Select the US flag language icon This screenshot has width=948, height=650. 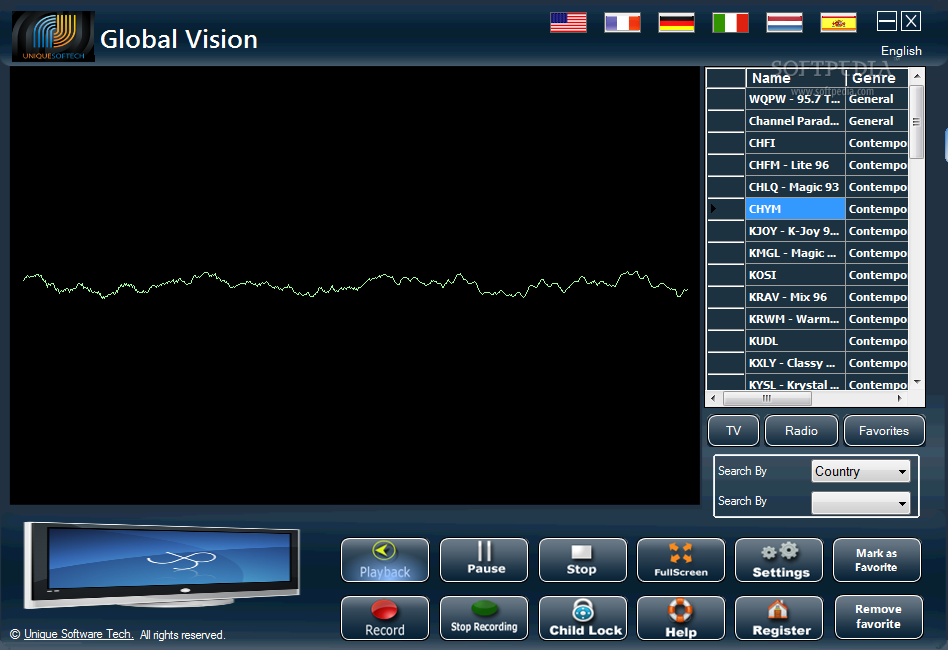coord(568,22)
